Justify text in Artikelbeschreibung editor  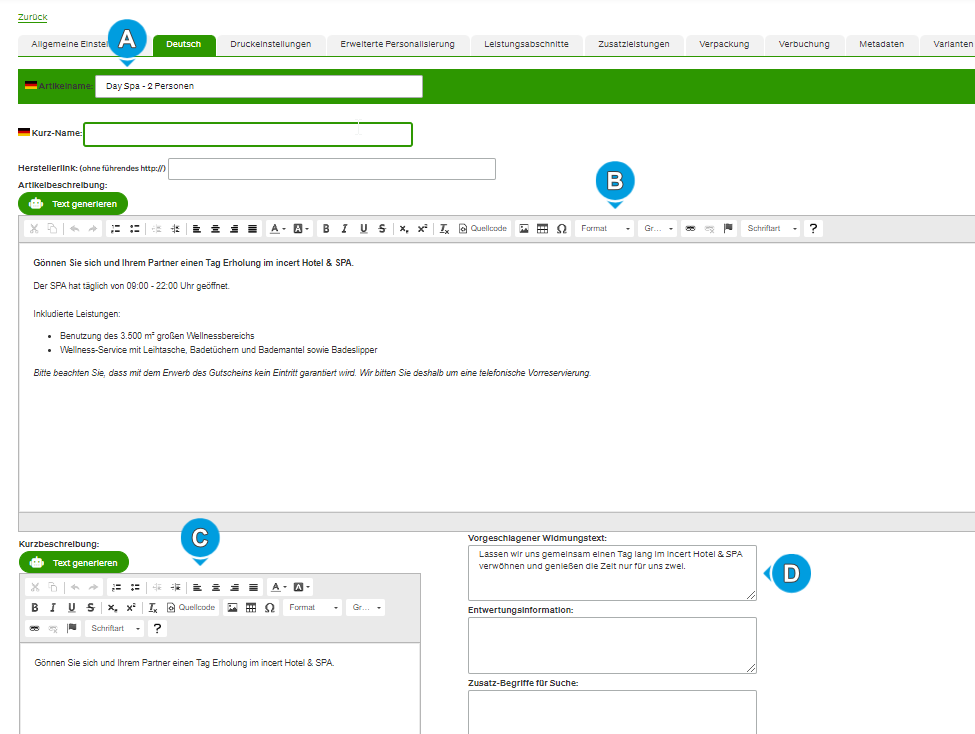(252, 229)
